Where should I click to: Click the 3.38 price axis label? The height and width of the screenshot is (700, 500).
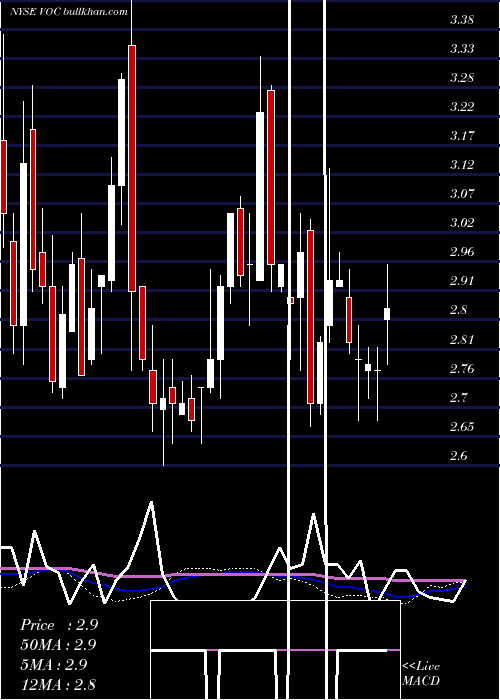462,20
